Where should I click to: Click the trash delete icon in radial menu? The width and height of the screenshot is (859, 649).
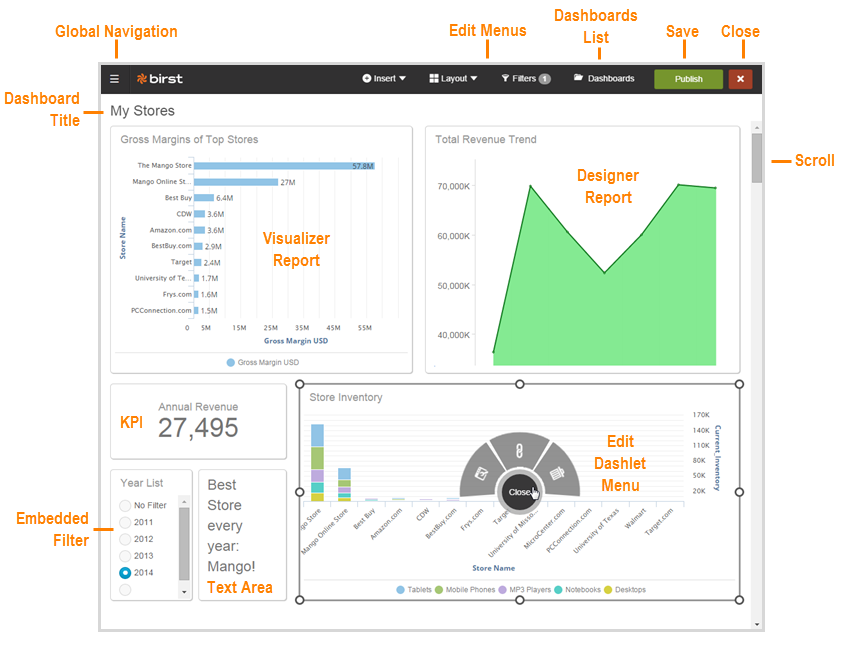[558, 472]
